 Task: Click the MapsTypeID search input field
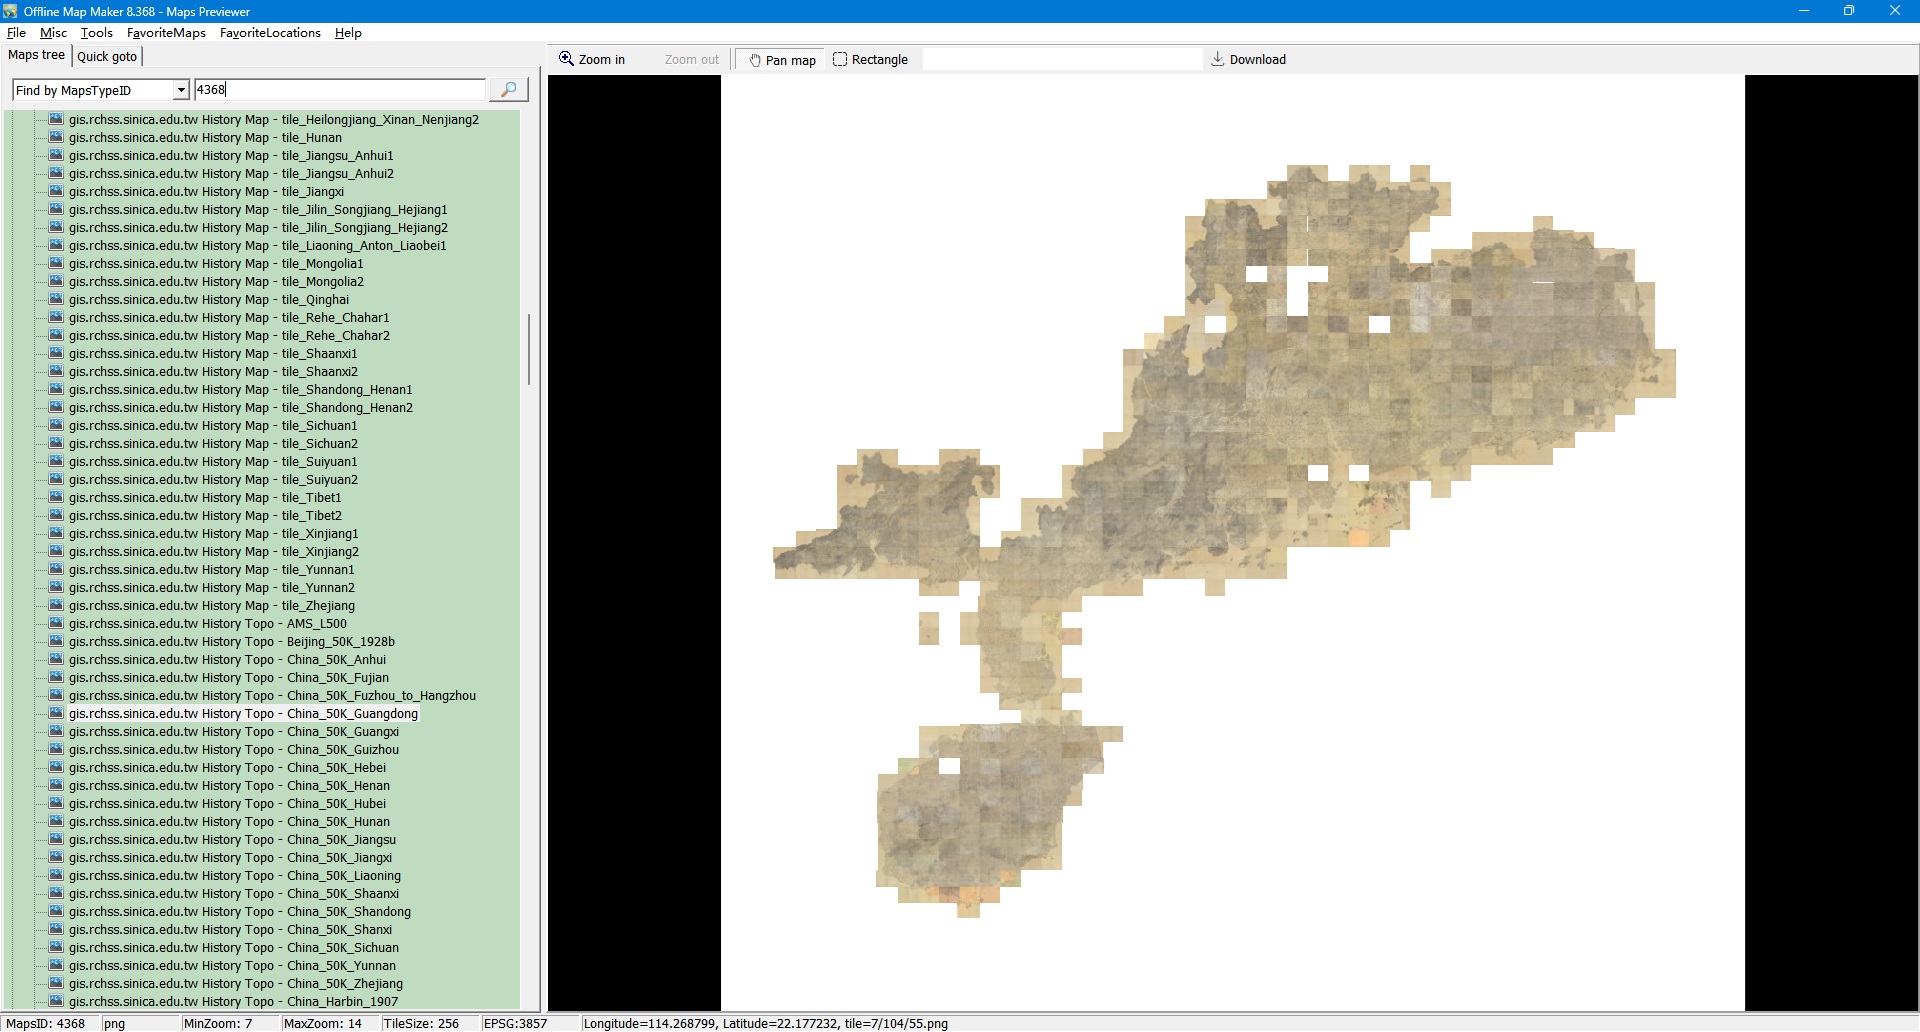pyautogui.click(x=340, y=90)
